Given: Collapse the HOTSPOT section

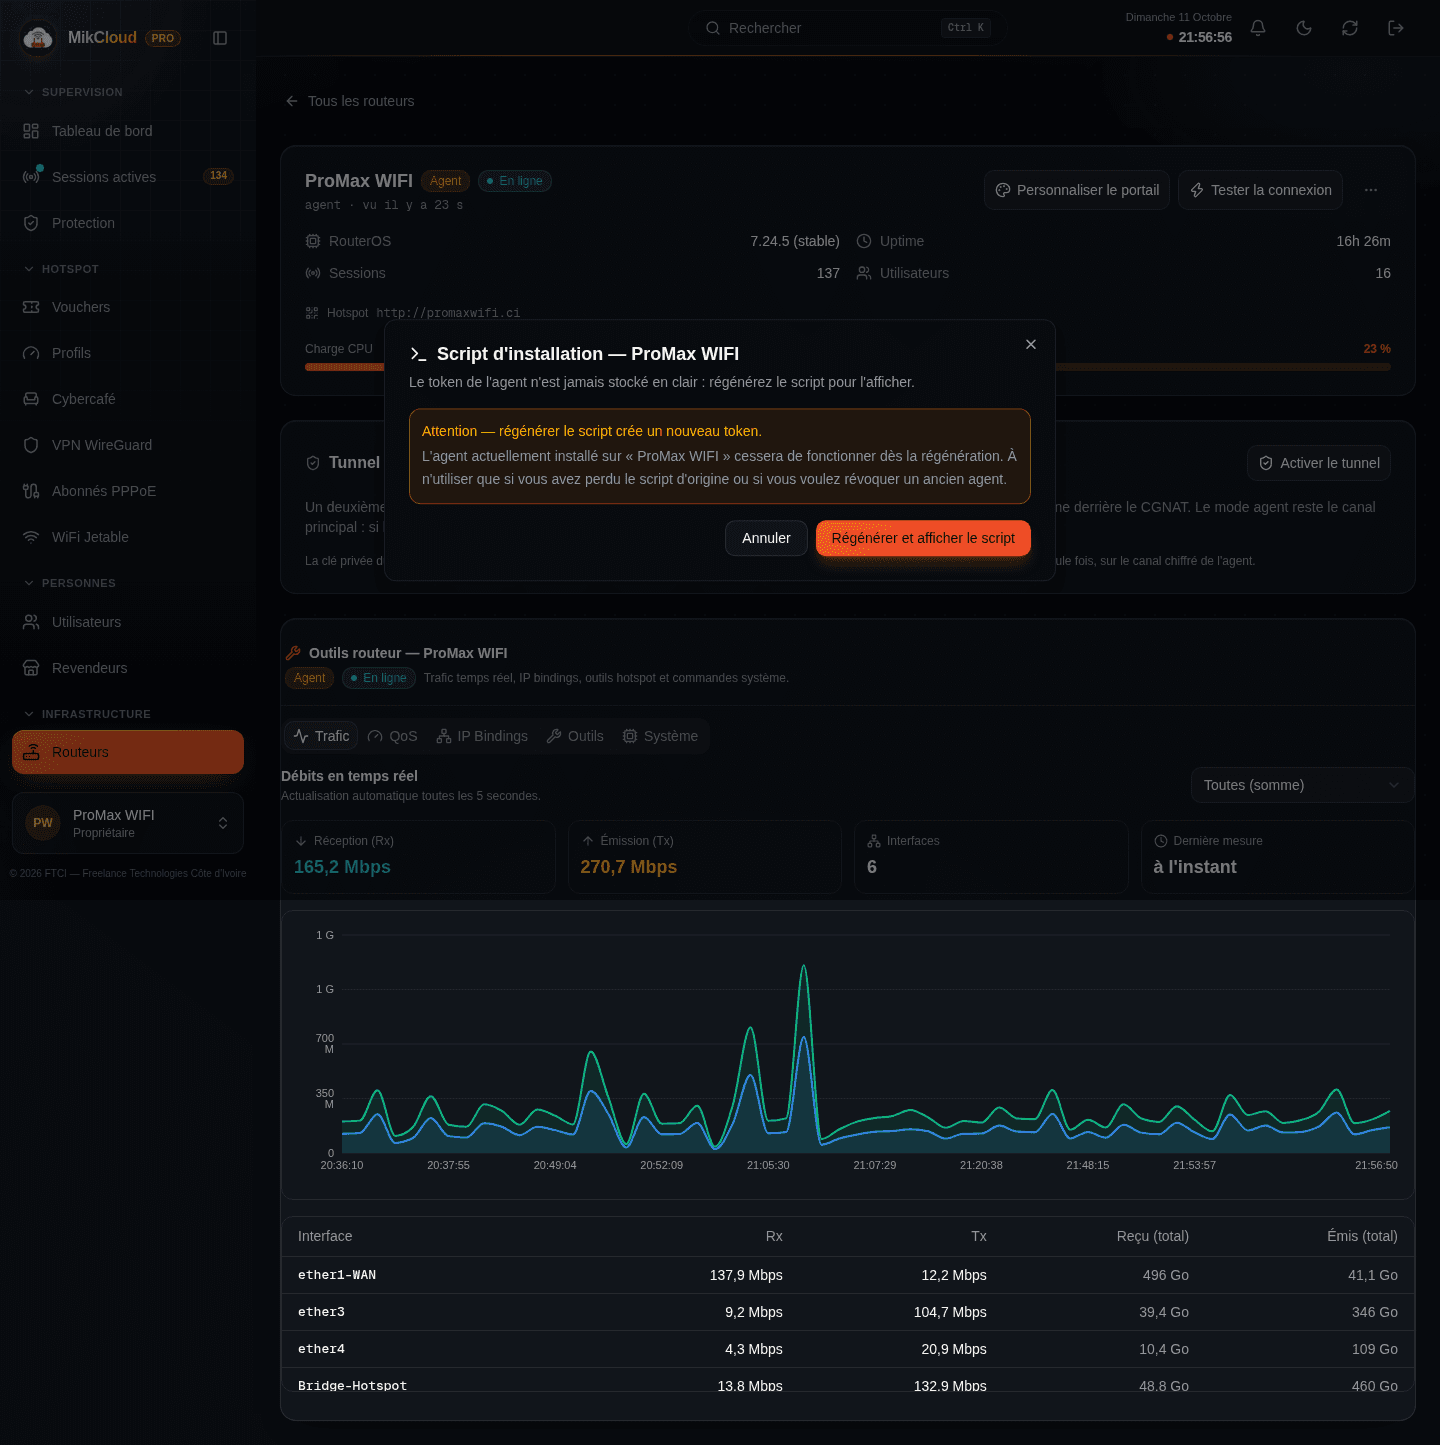Looking at the screenshot, I should point(61,269).
